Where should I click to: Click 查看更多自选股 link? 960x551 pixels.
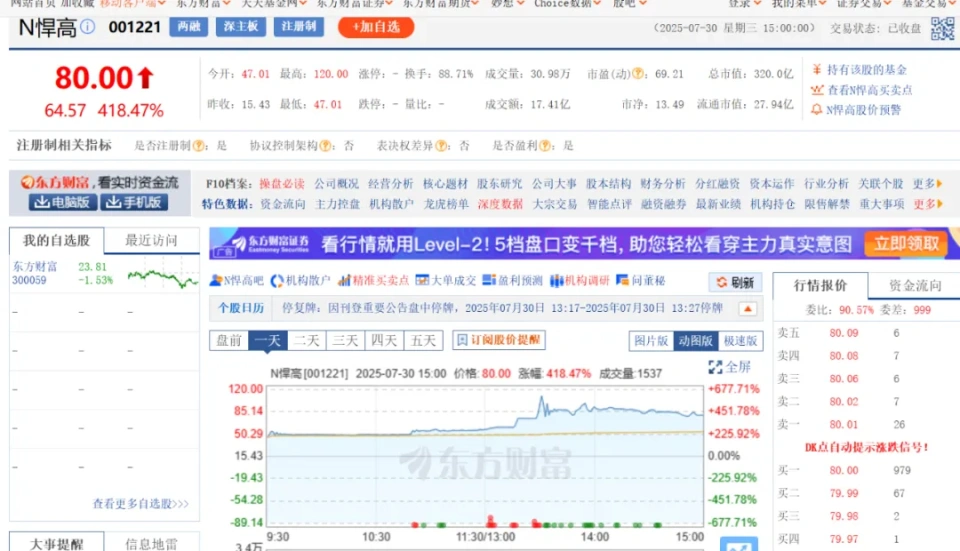click(140, 504)
